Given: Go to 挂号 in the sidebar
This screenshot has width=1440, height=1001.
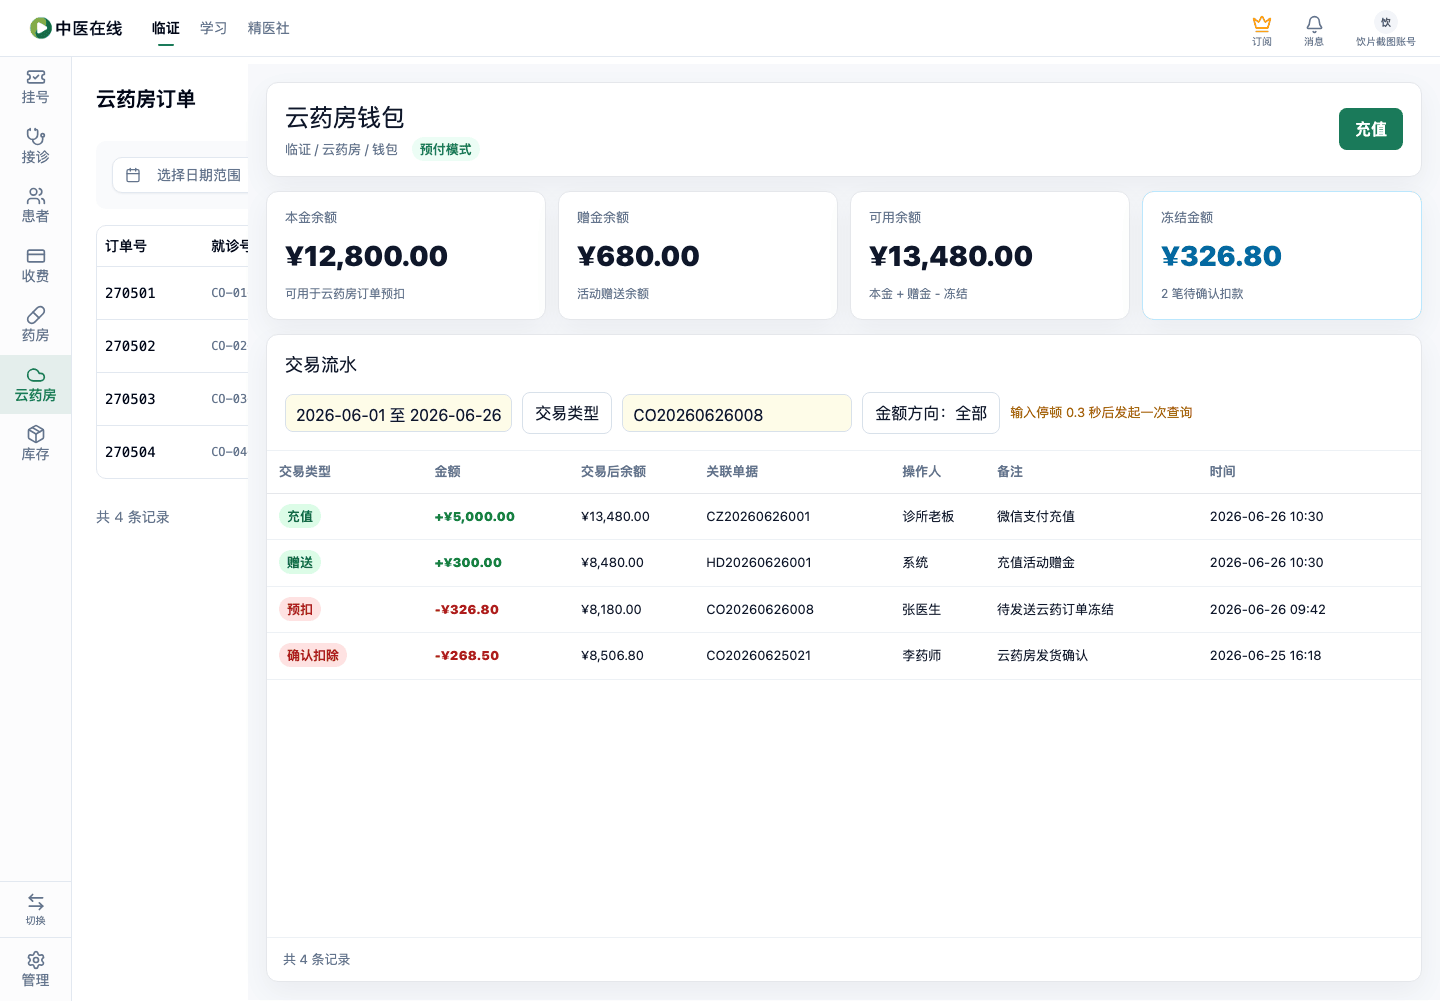Looking at the screenshot, I should [x=35, y=87].
